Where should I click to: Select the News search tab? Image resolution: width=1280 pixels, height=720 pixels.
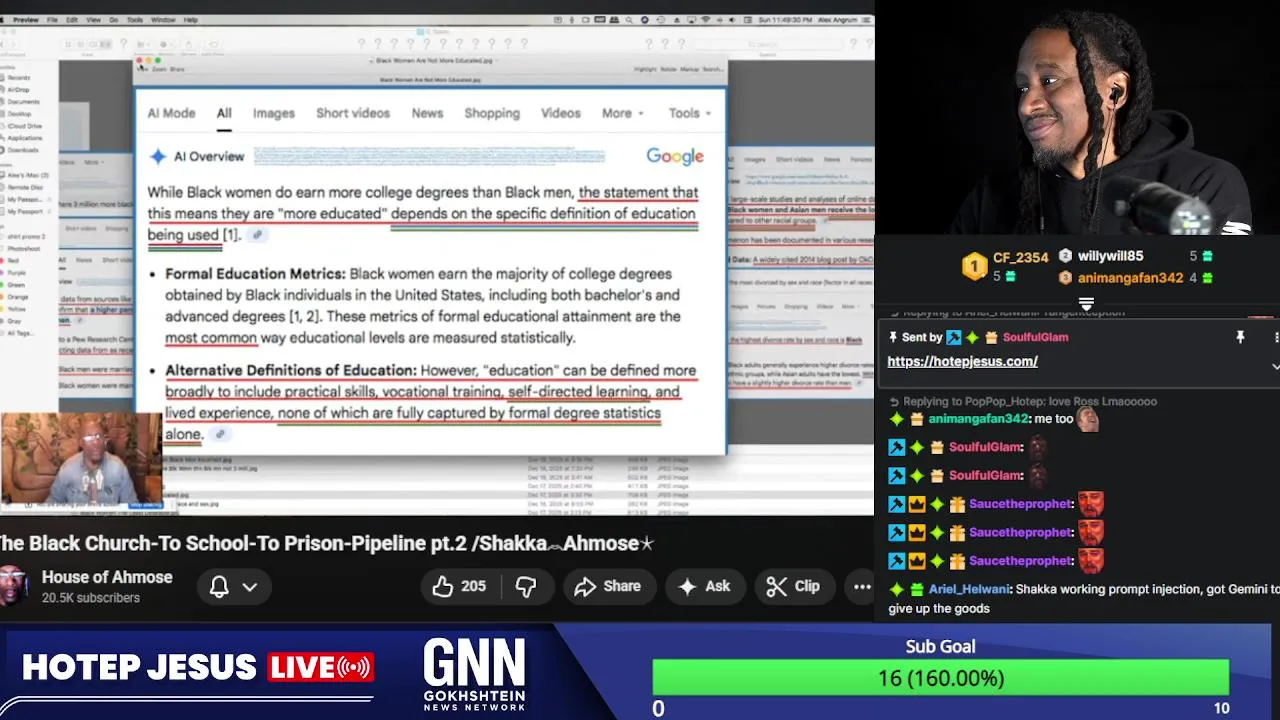coord(427,113)
